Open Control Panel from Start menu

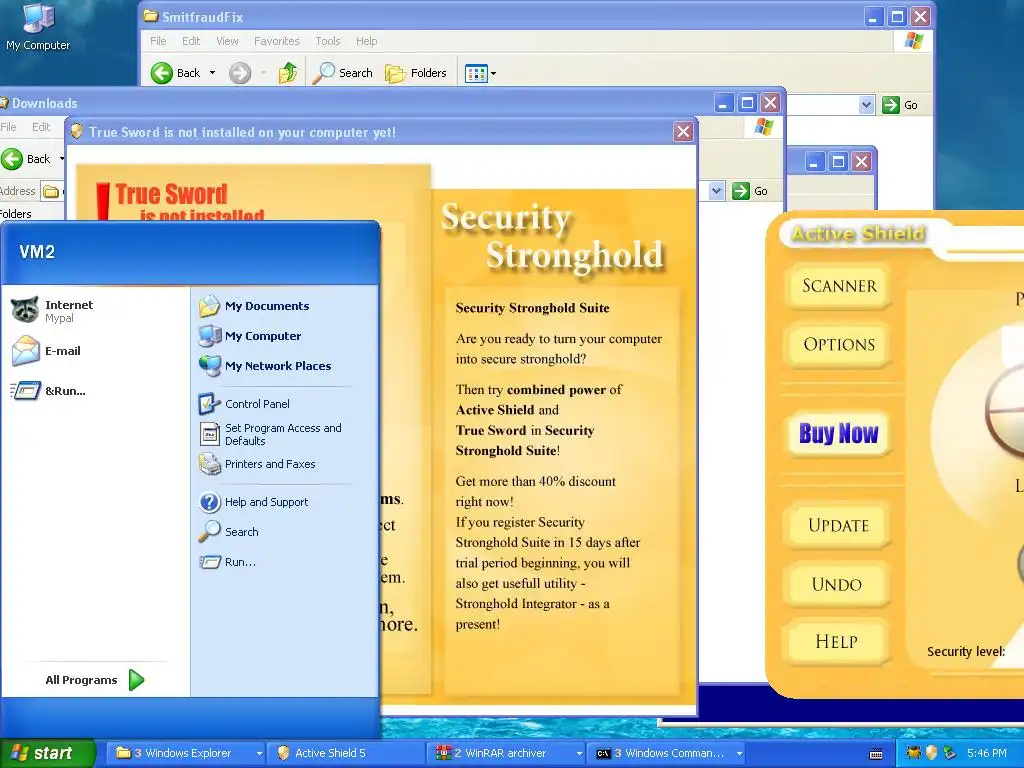[244, 404]
